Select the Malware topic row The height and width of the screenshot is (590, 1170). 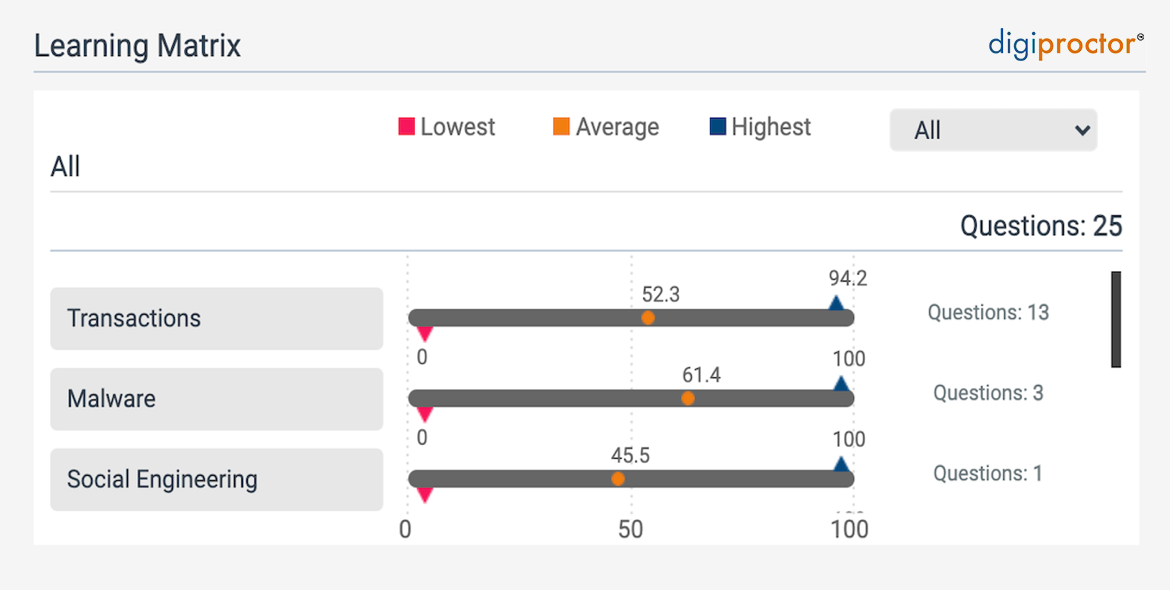click(216, 399)
